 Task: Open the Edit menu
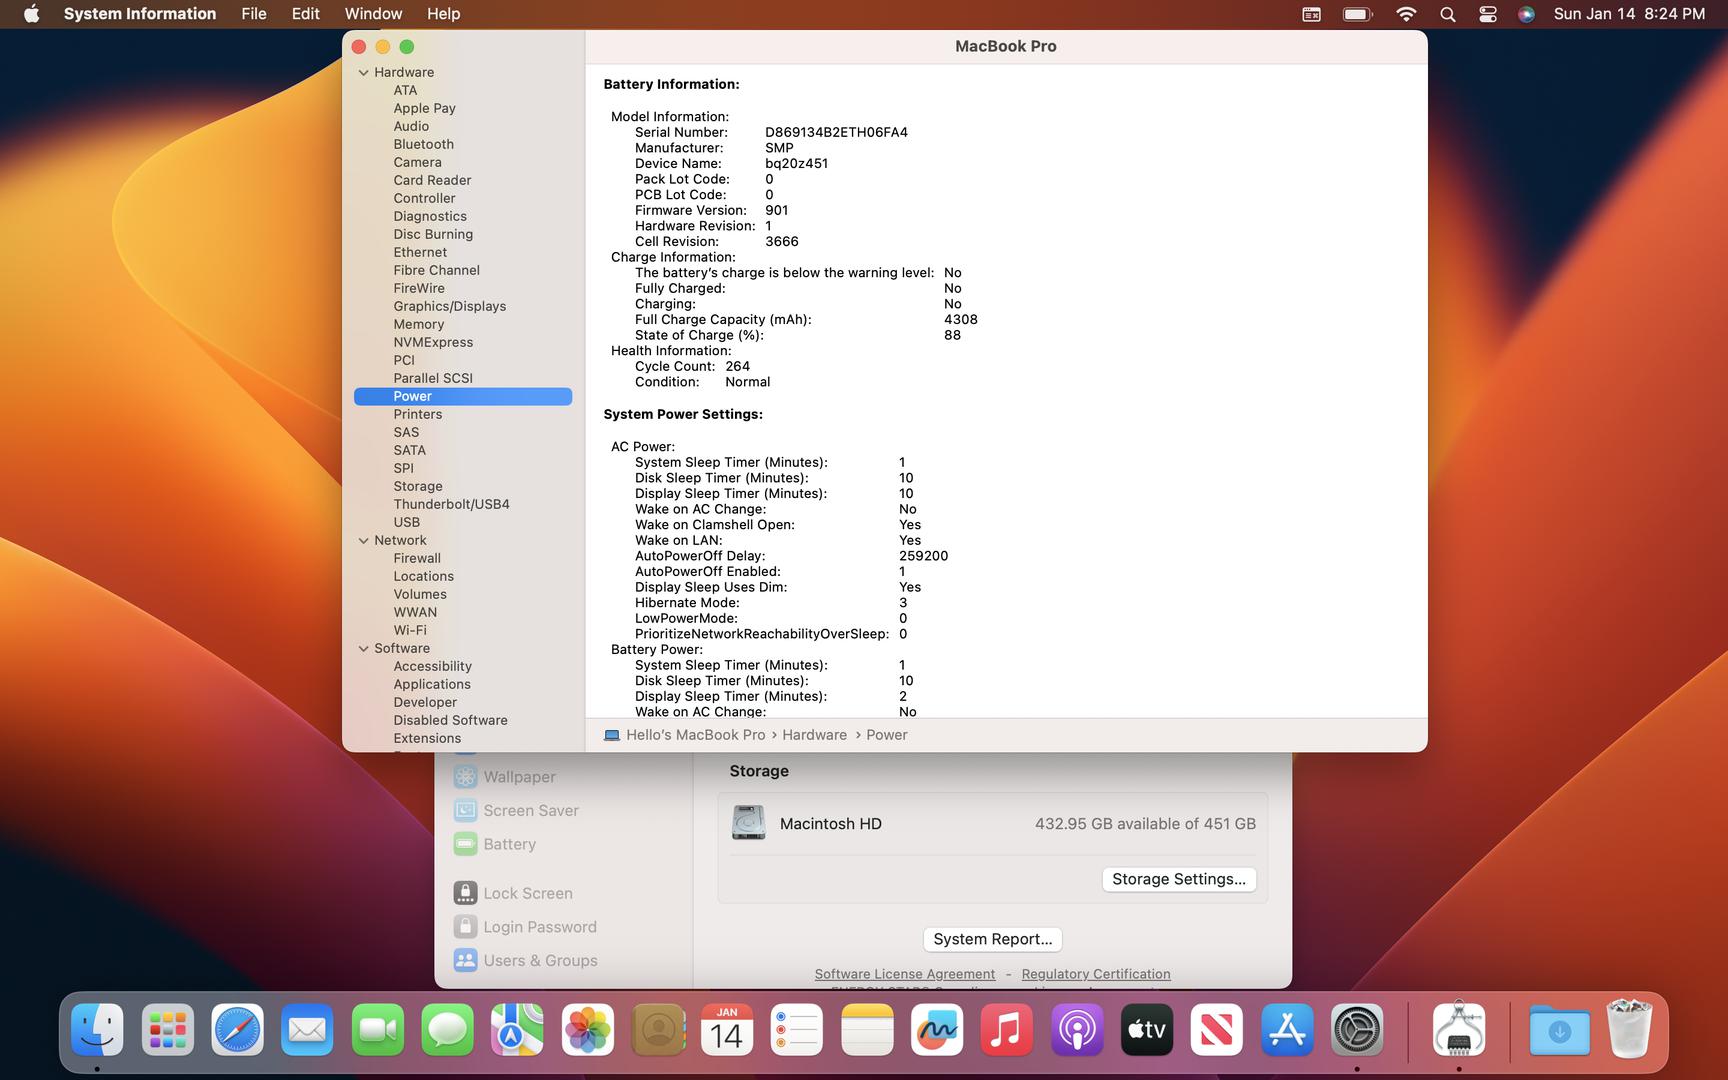[x=305, y=14]
